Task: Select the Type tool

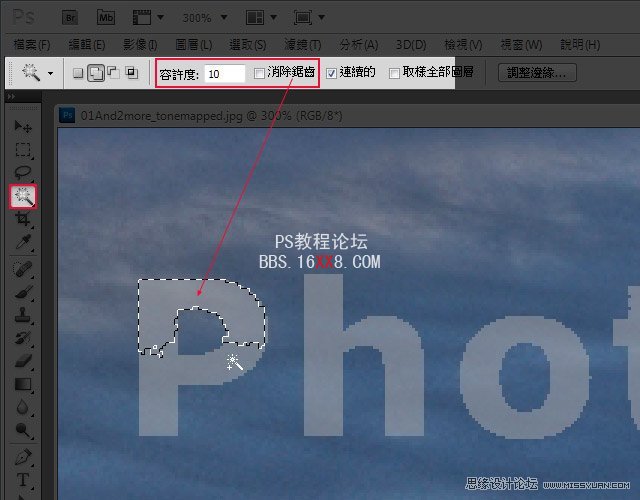Action: tap(23, 480)
